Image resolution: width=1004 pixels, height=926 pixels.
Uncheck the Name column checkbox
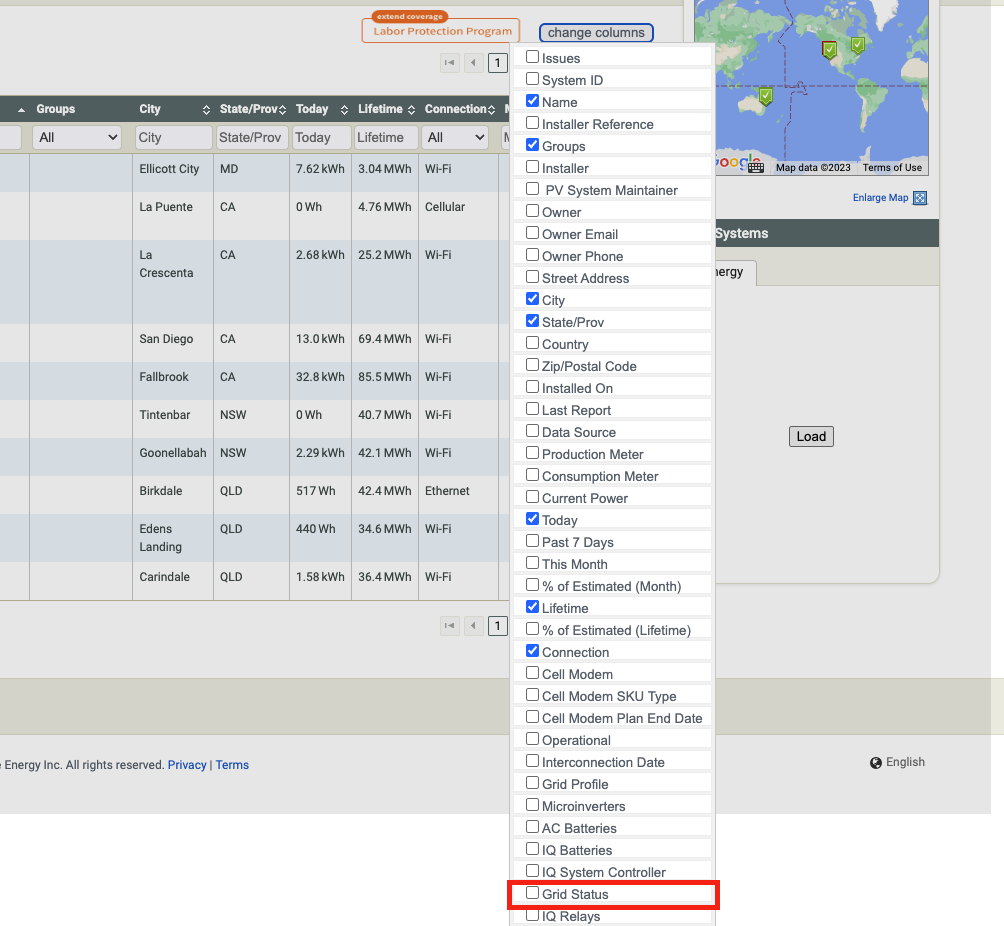pyautogui.click(x=532, y=101)
